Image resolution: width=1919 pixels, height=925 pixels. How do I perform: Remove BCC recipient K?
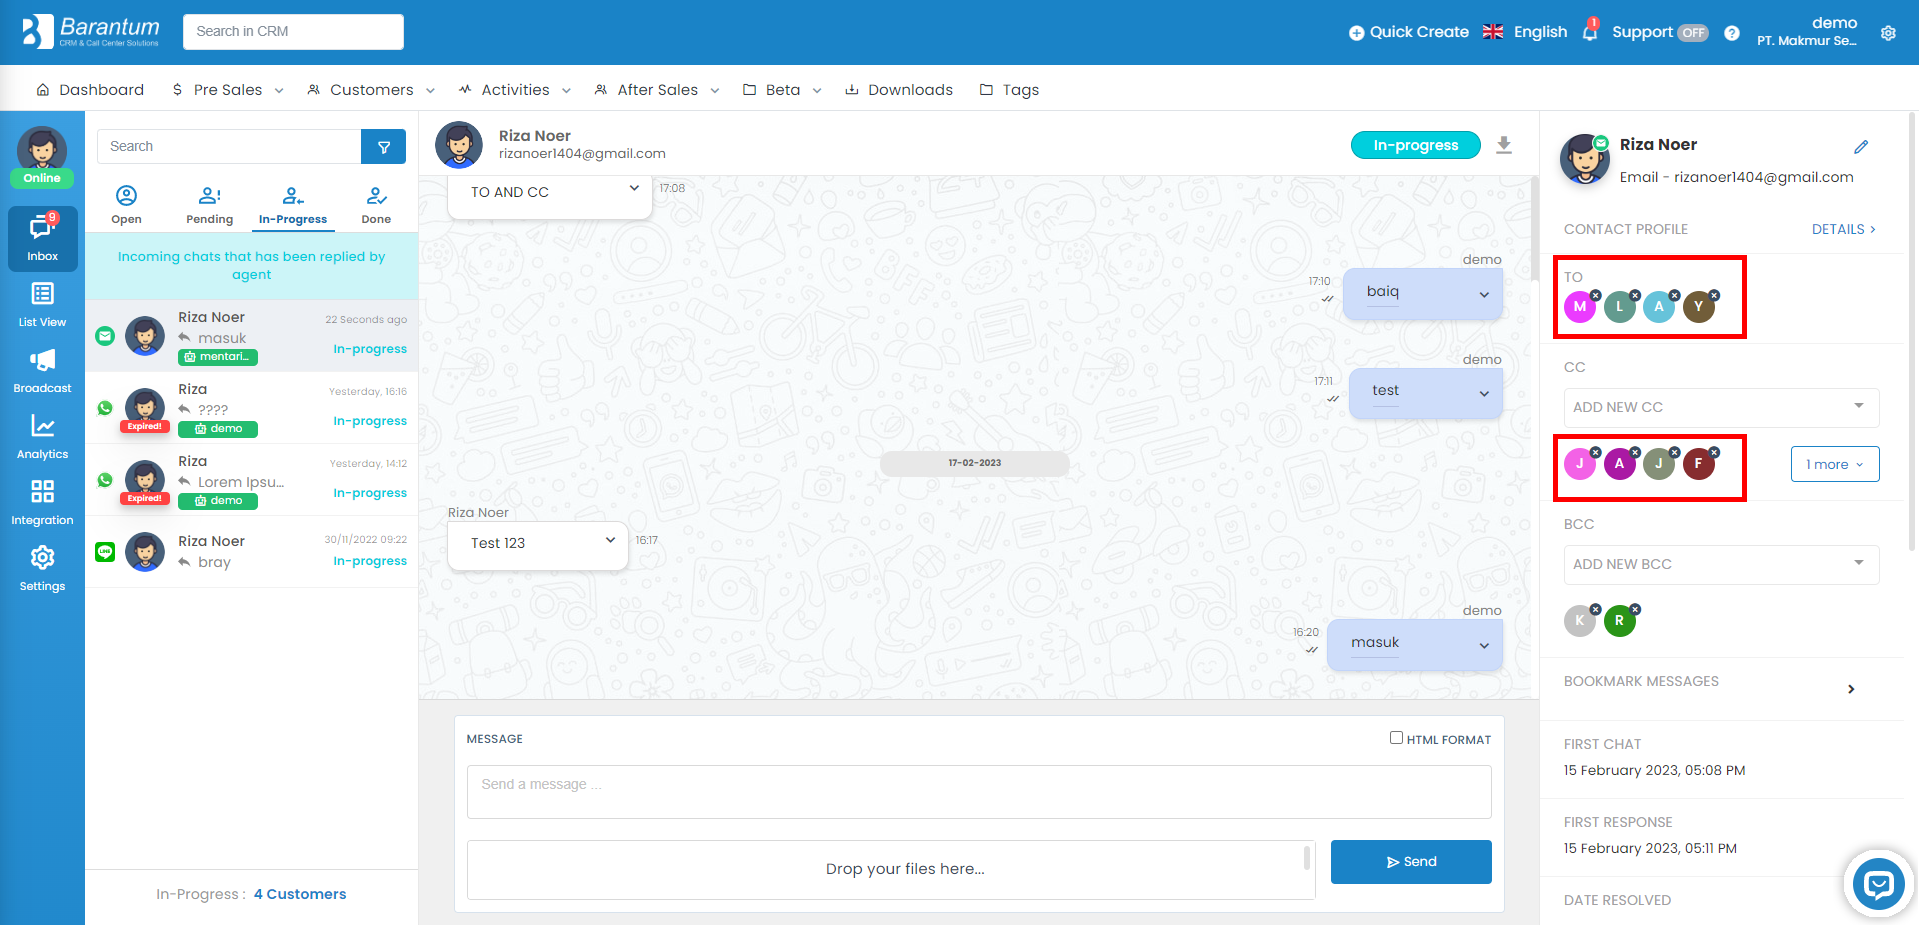tap(1596, 609)
